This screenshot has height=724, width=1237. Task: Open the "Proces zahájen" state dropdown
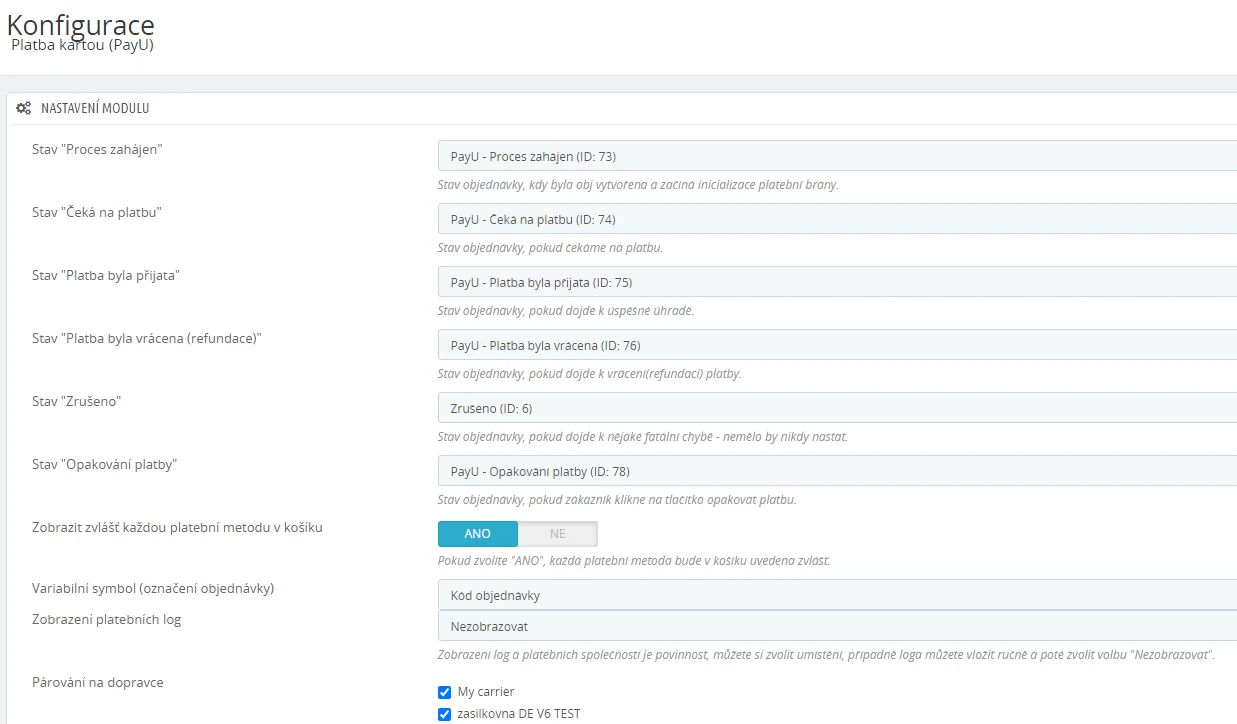836,156
